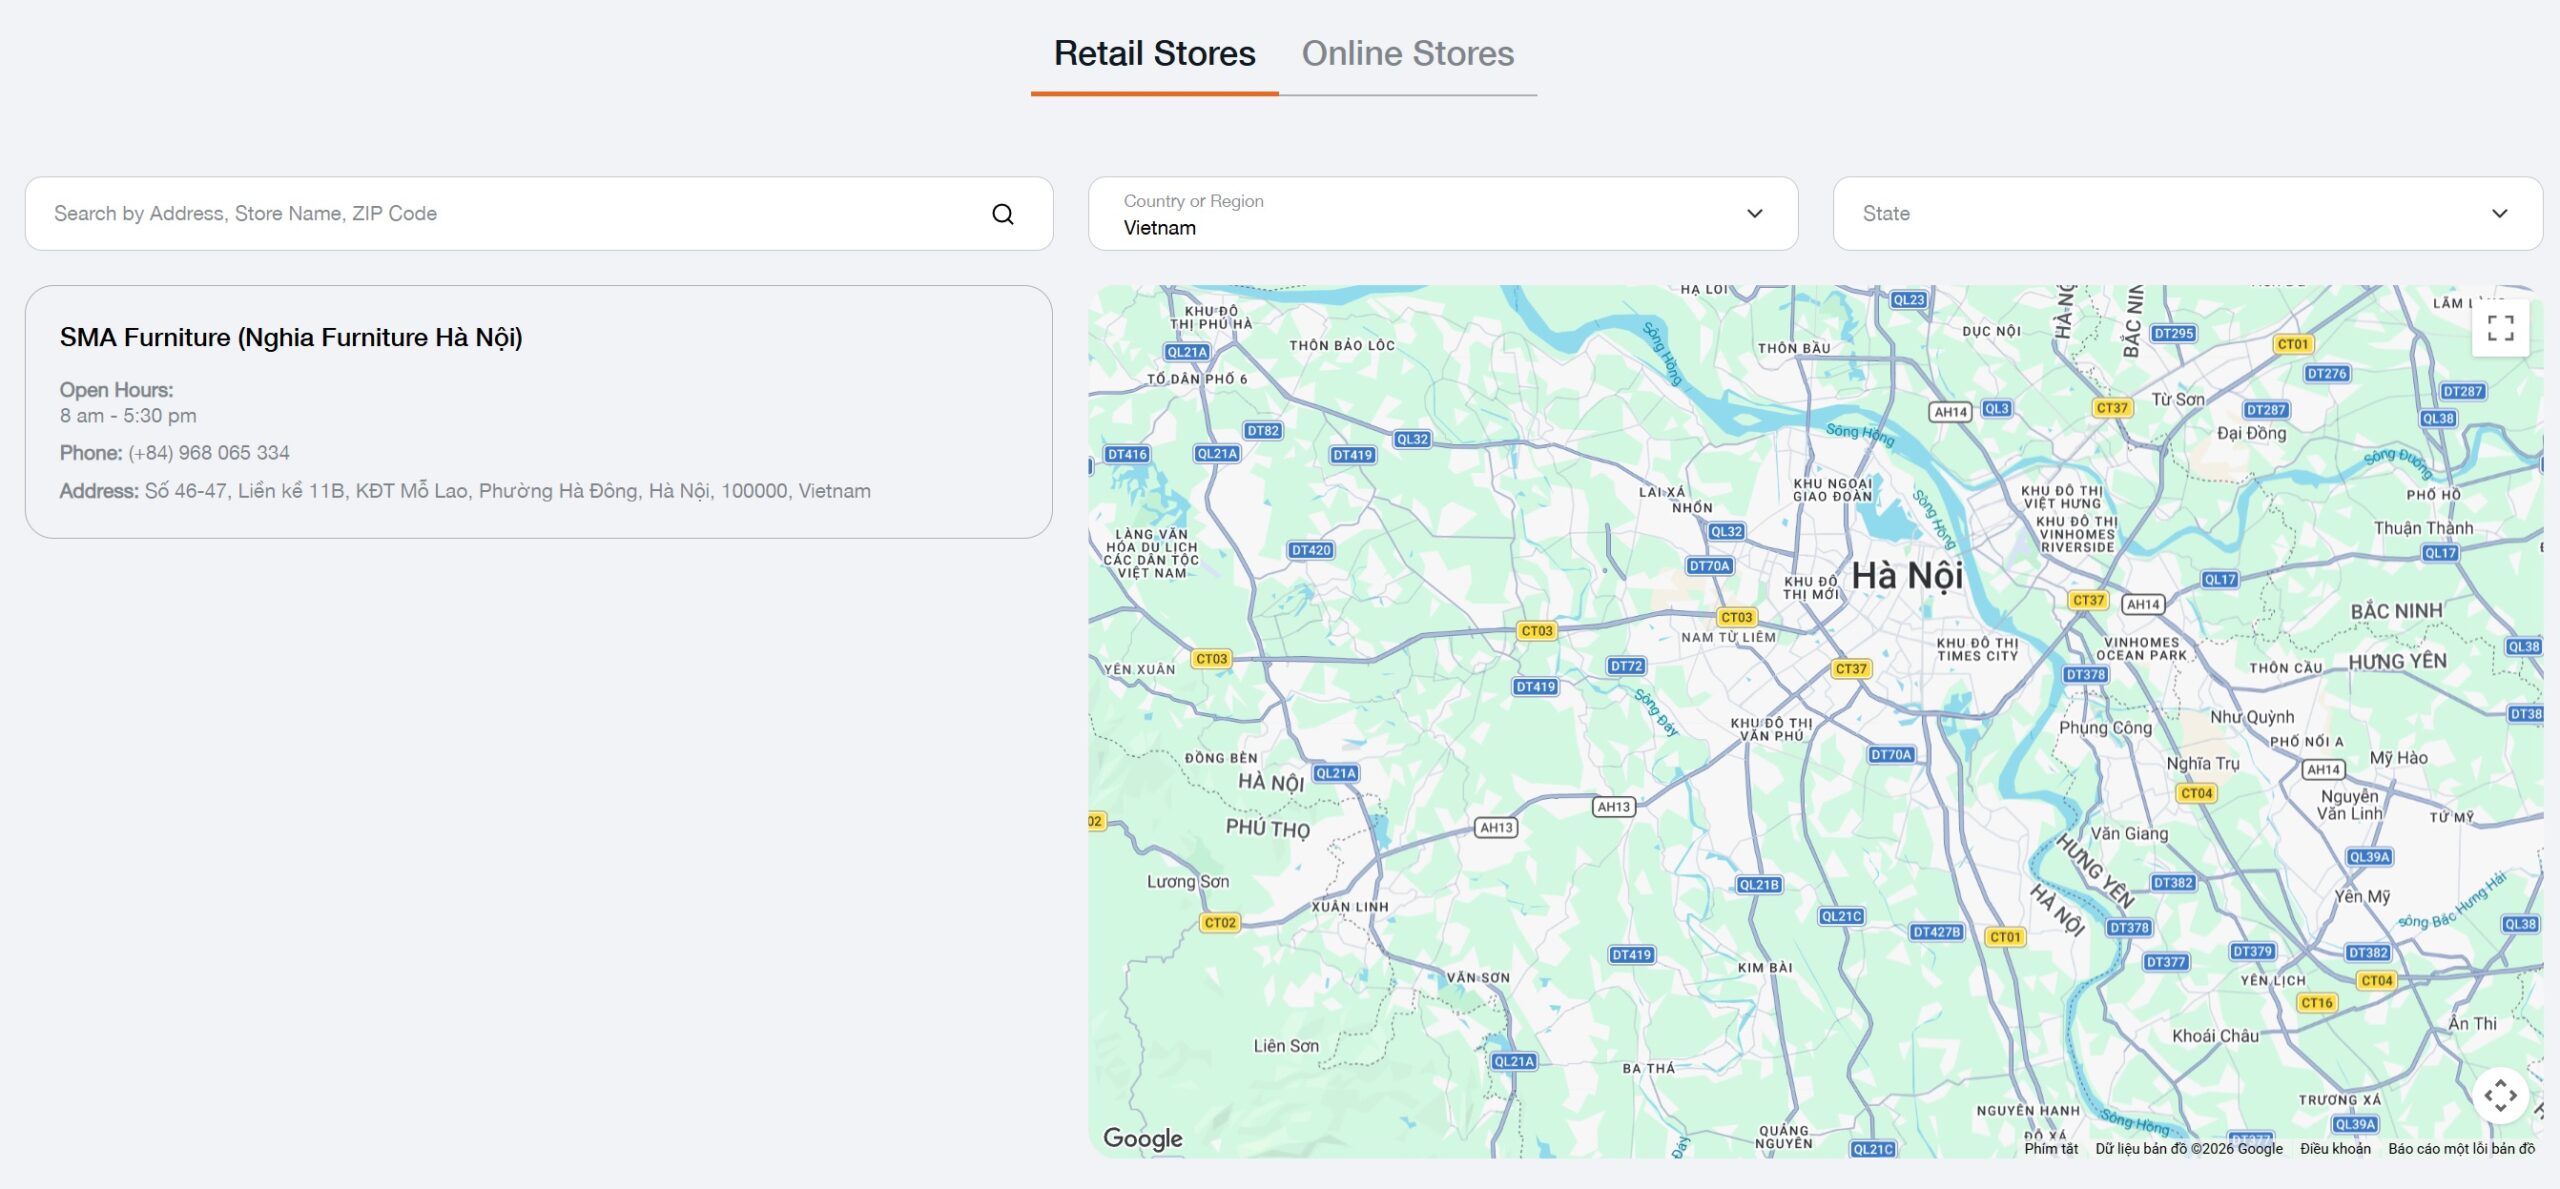Click the HƯNG YÊN label below BẮC NINH
This screenshot has width=2560, height=1189.
[x=2397, y=661]
